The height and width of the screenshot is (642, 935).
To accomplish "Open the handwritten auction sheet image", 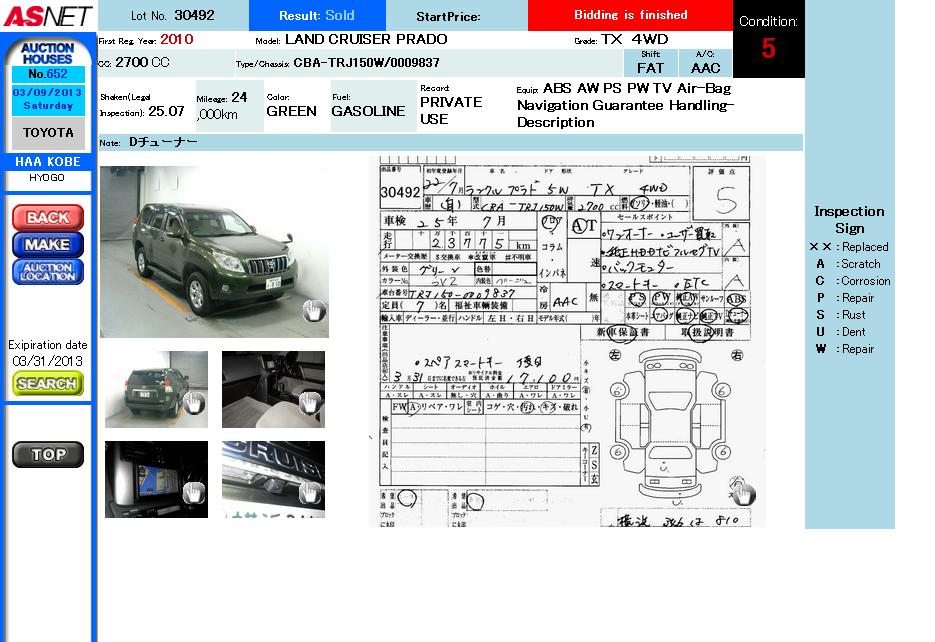I will pos(567,340).
